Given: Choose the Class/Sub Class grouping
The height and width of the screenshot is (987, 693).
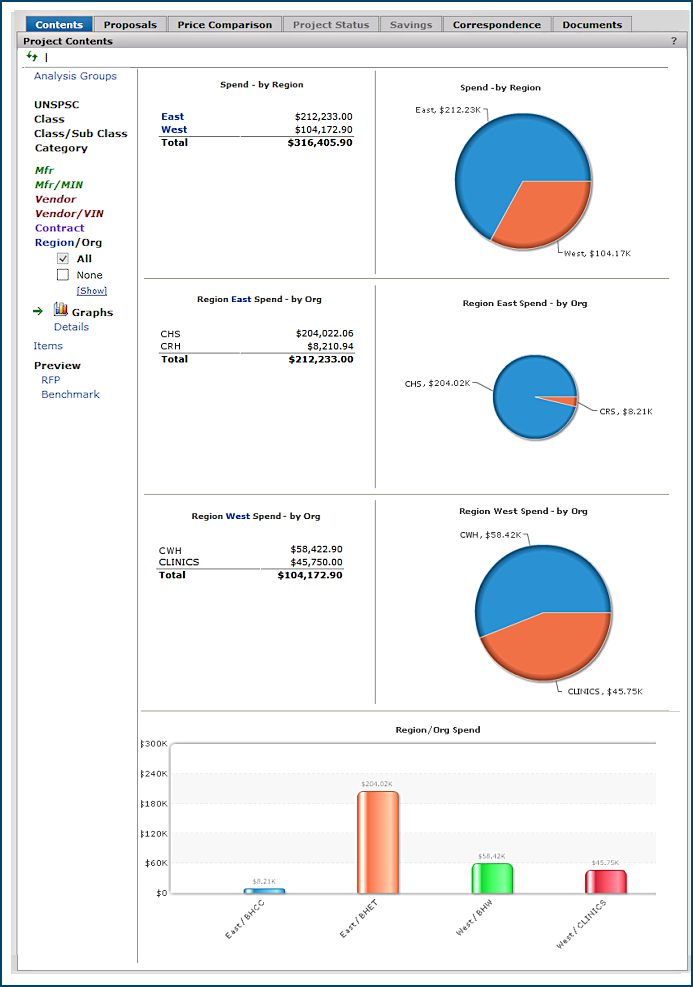Looking at the screenshot, I should tap(81, 133).
